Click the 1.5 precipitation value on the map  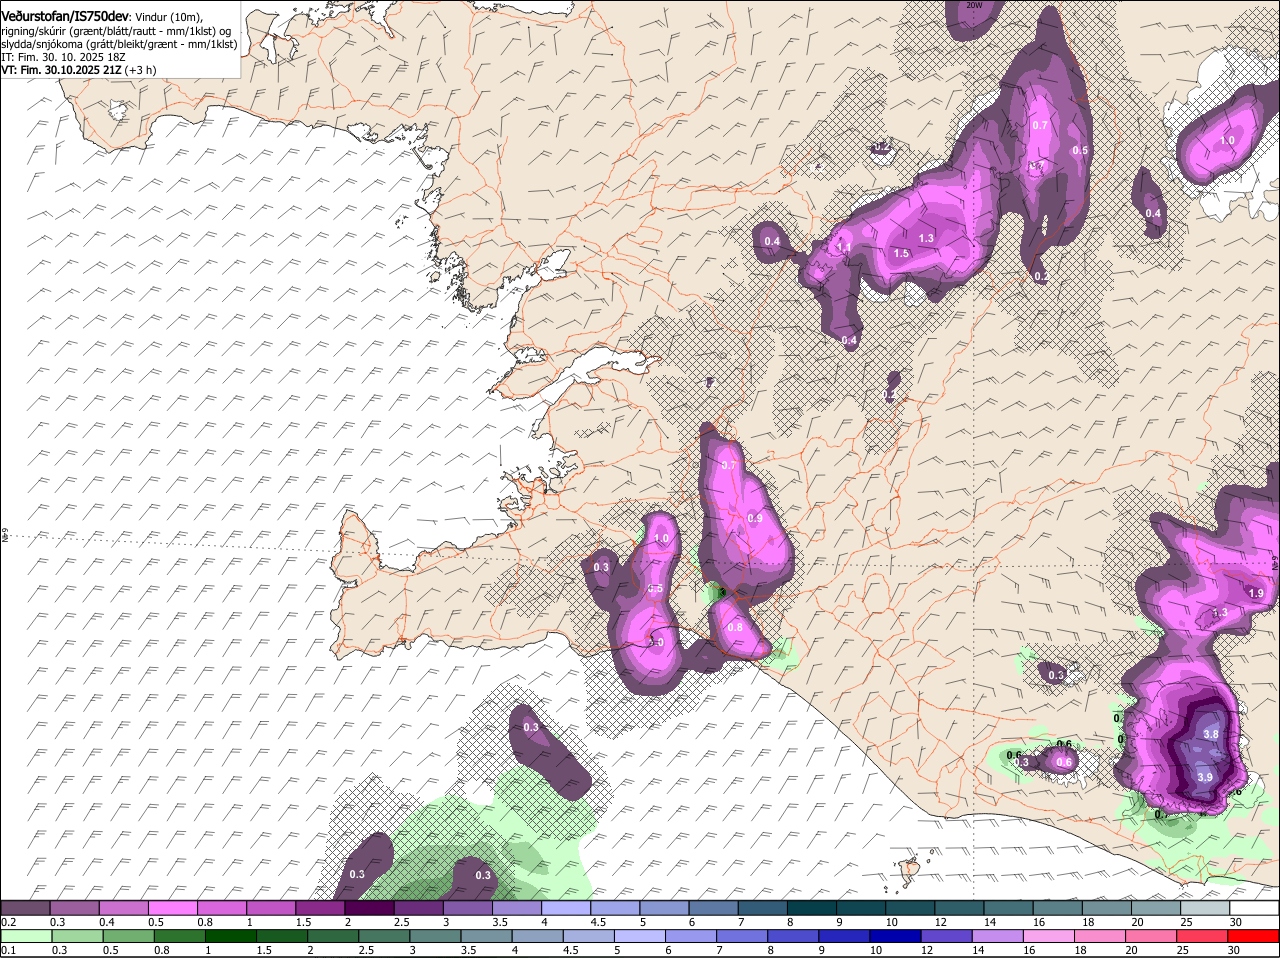coord(901,253)
